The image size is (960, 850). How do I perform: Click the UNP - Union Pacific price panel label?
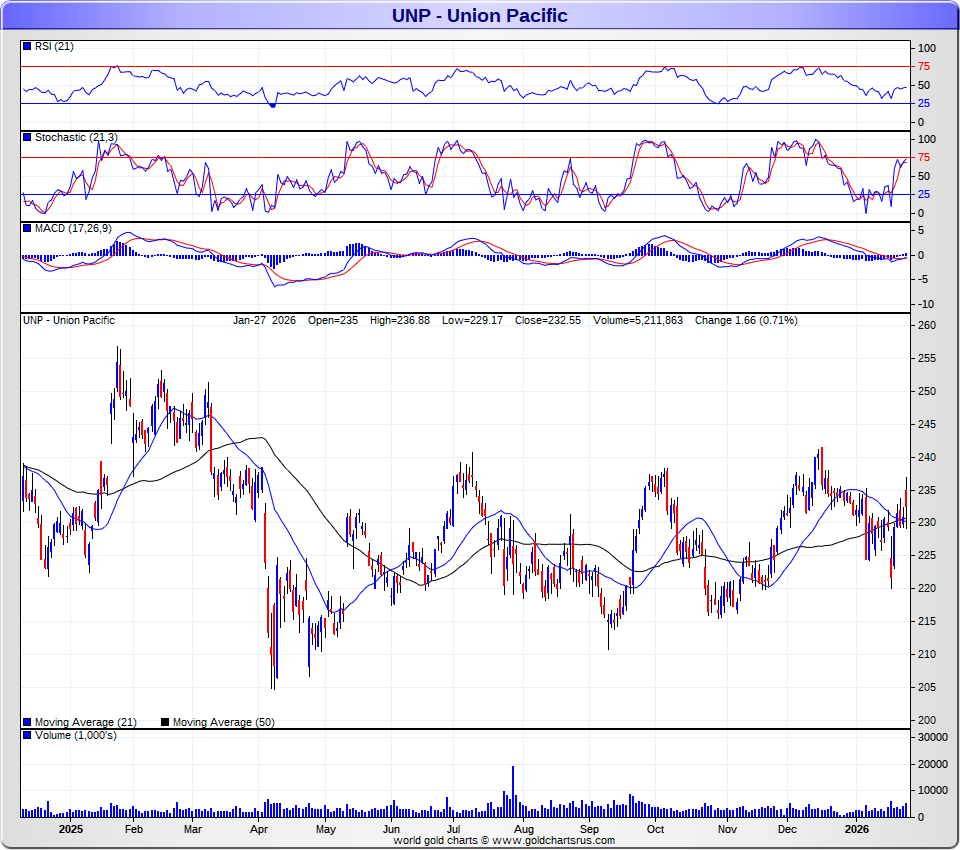pos(69,320)
